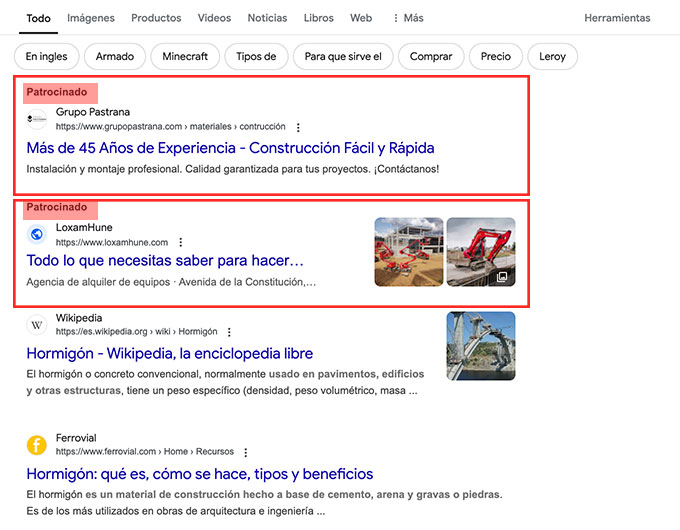Click the Grupo Pastrana site favicon

(37, 119)
